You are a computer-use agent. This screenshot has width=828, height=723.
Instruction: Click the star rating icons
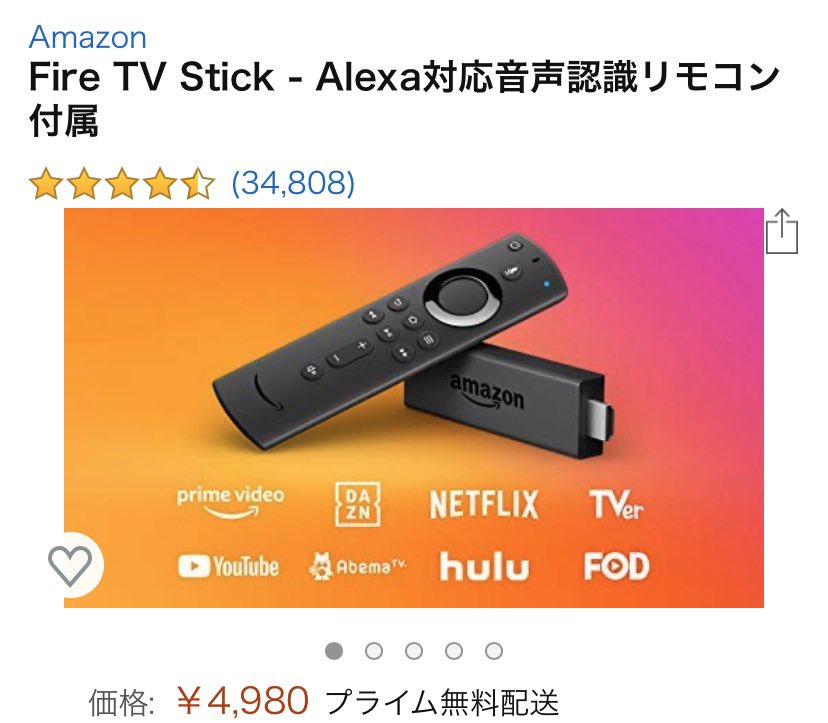click(121, 183)
